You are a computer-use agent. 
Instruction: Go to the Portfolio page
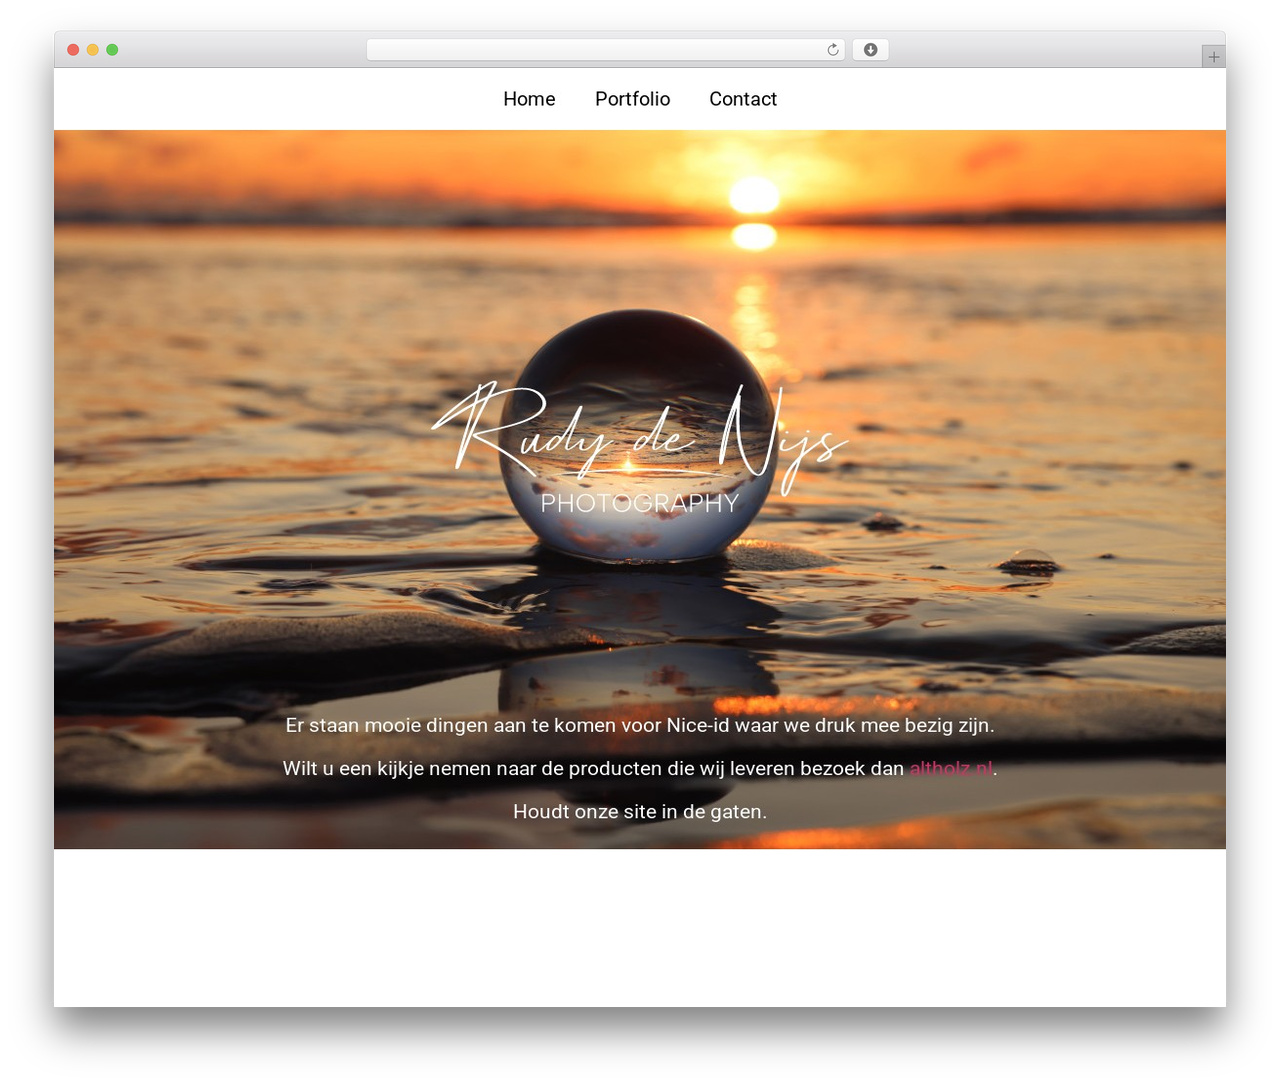(632, 99)
